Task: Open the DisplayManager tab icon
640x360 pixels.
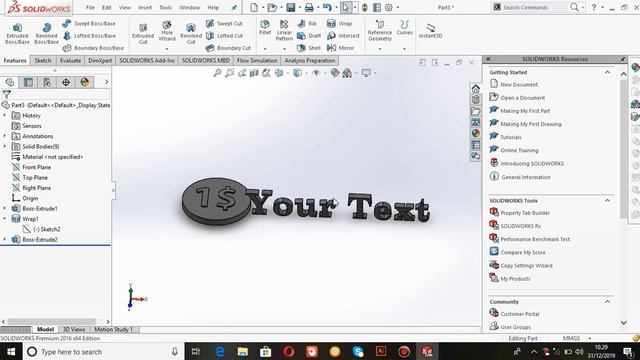Action: coord(84,82)
